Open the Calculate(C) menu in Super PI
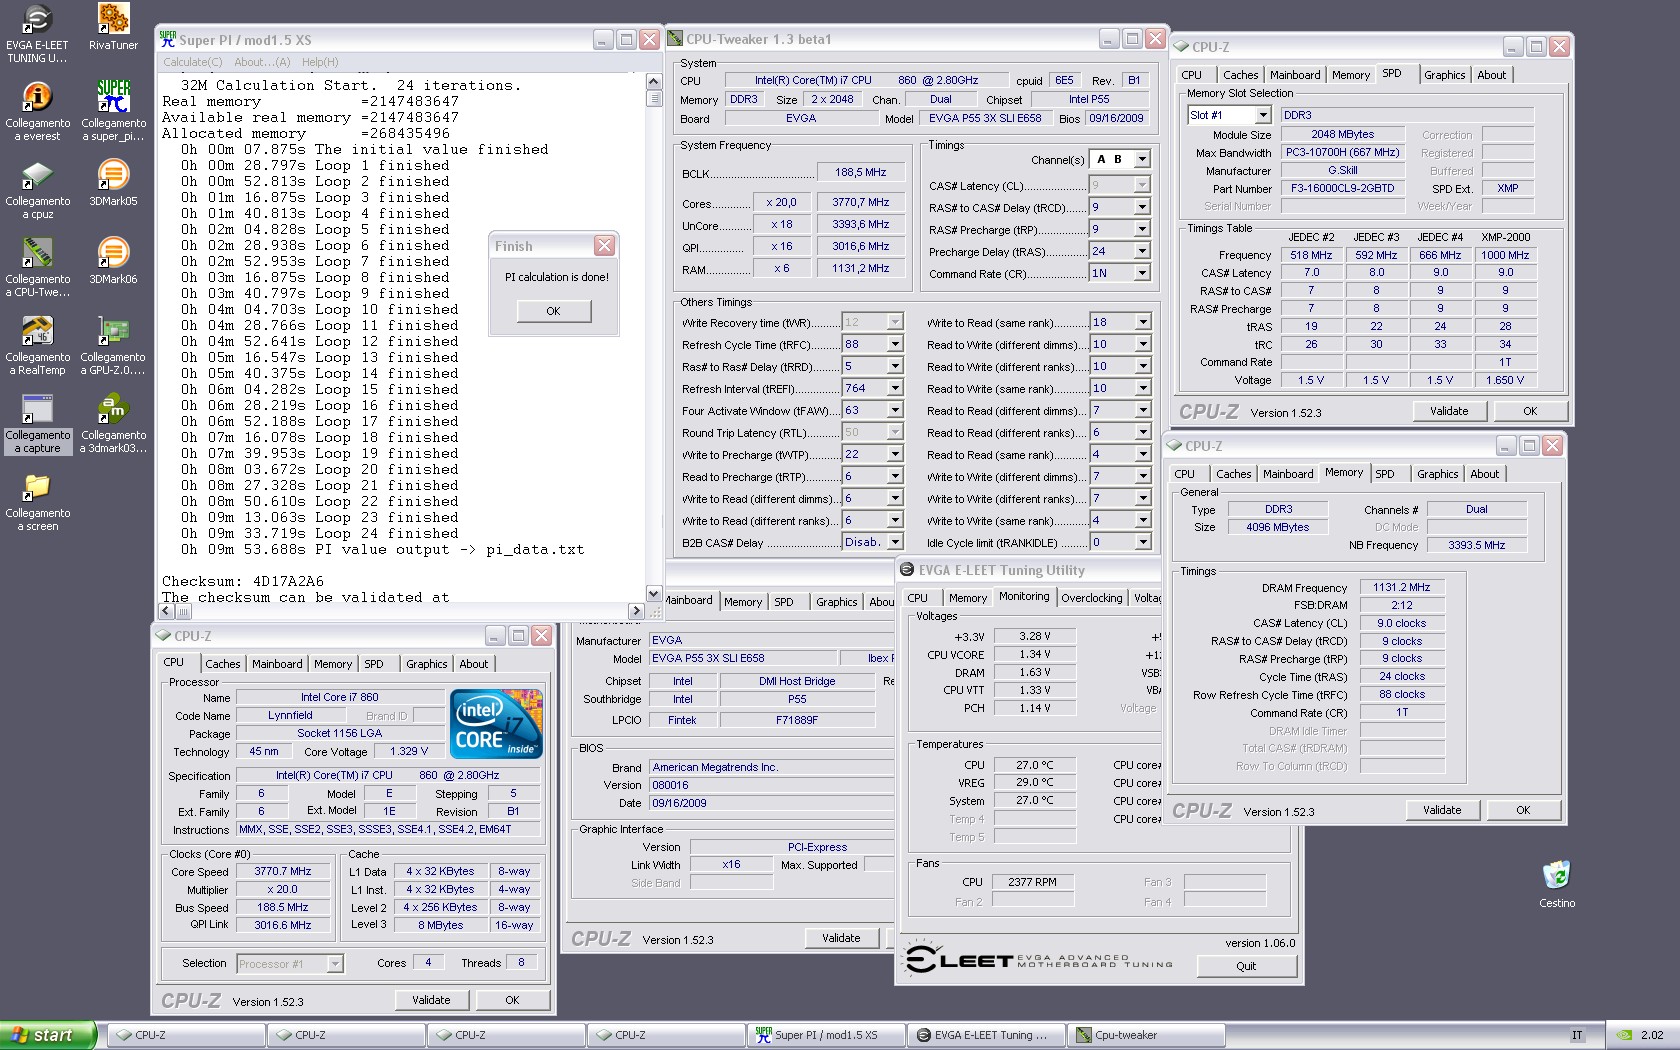The width and height of the screenshot is (1680, 1050). [193, 62]
